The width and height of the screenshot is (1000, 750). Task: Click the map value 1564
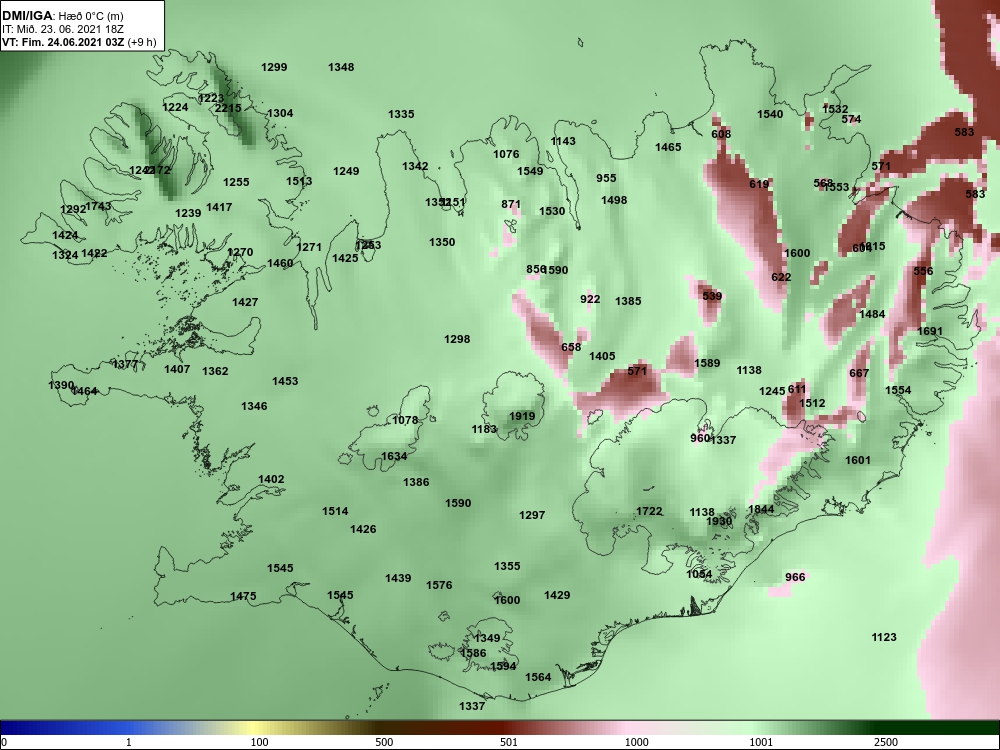538,677
